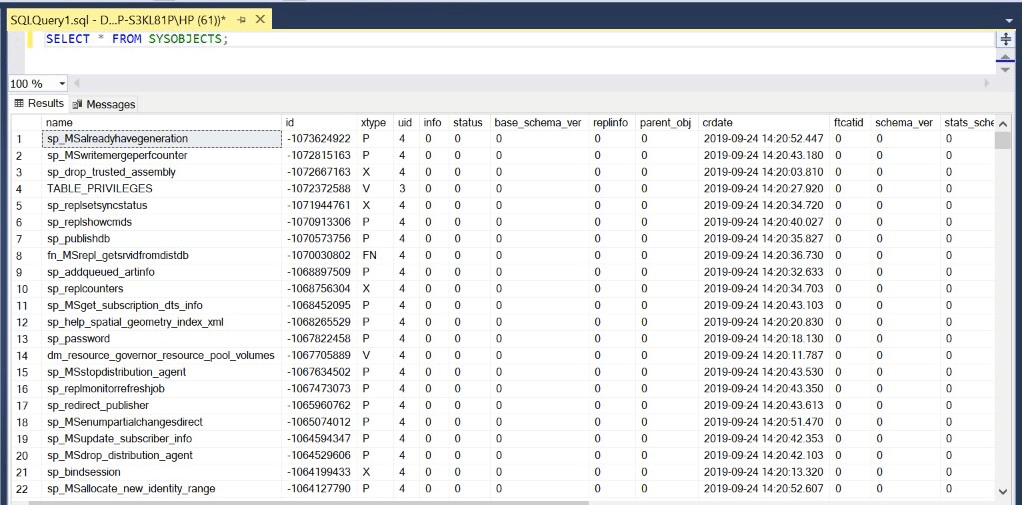Select row header number 12
1022x505 pixels.
pos(26,322)
